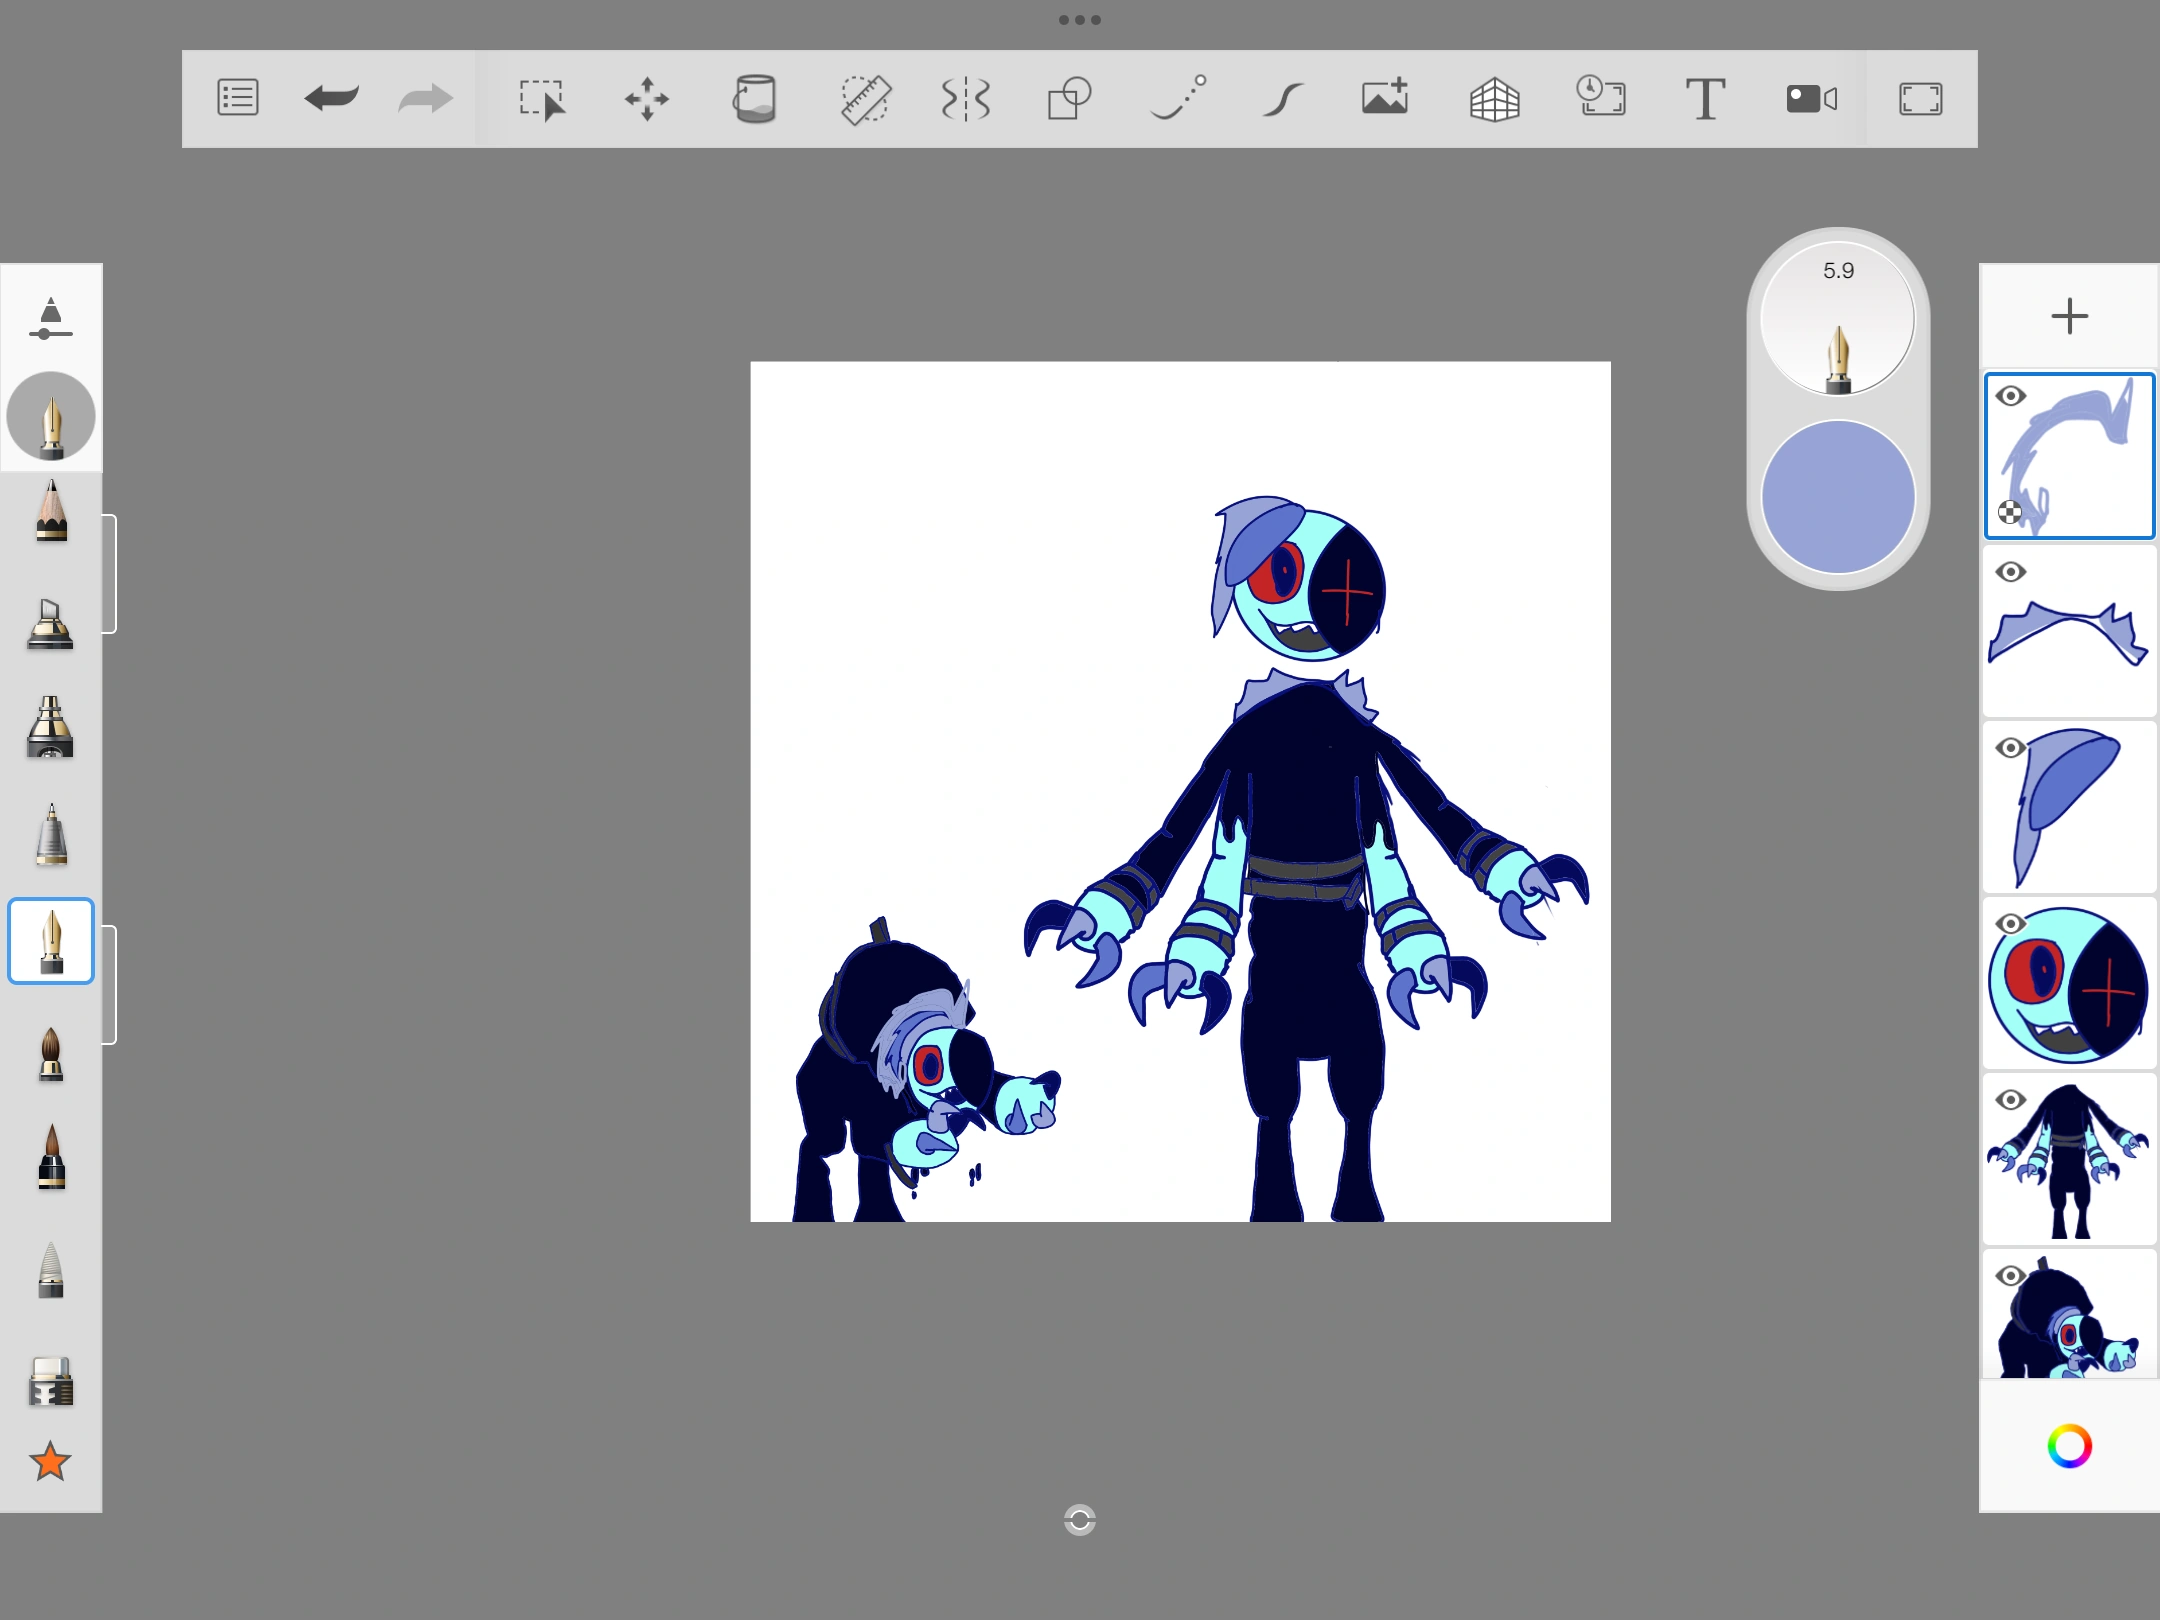Undo the last stroke
The image size is (2160, 1620).
coord(330,98)
